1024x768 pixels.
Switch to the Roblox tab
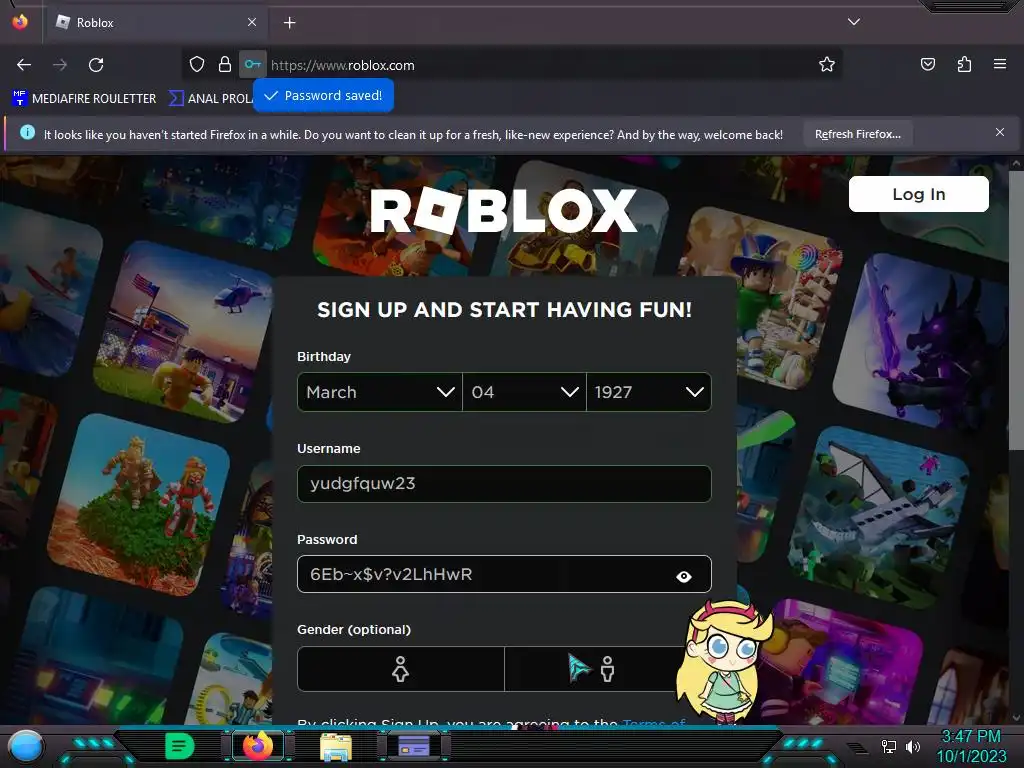[x=155, y=23]
